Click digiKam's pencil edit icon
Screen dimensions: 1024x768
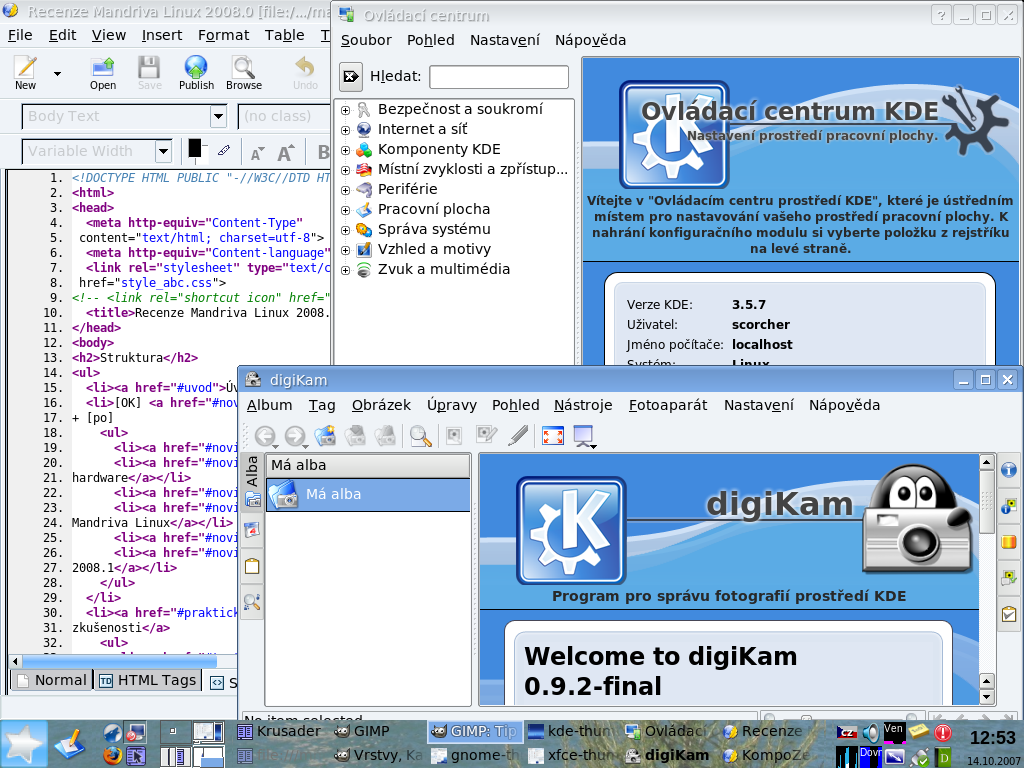(519, 436)
